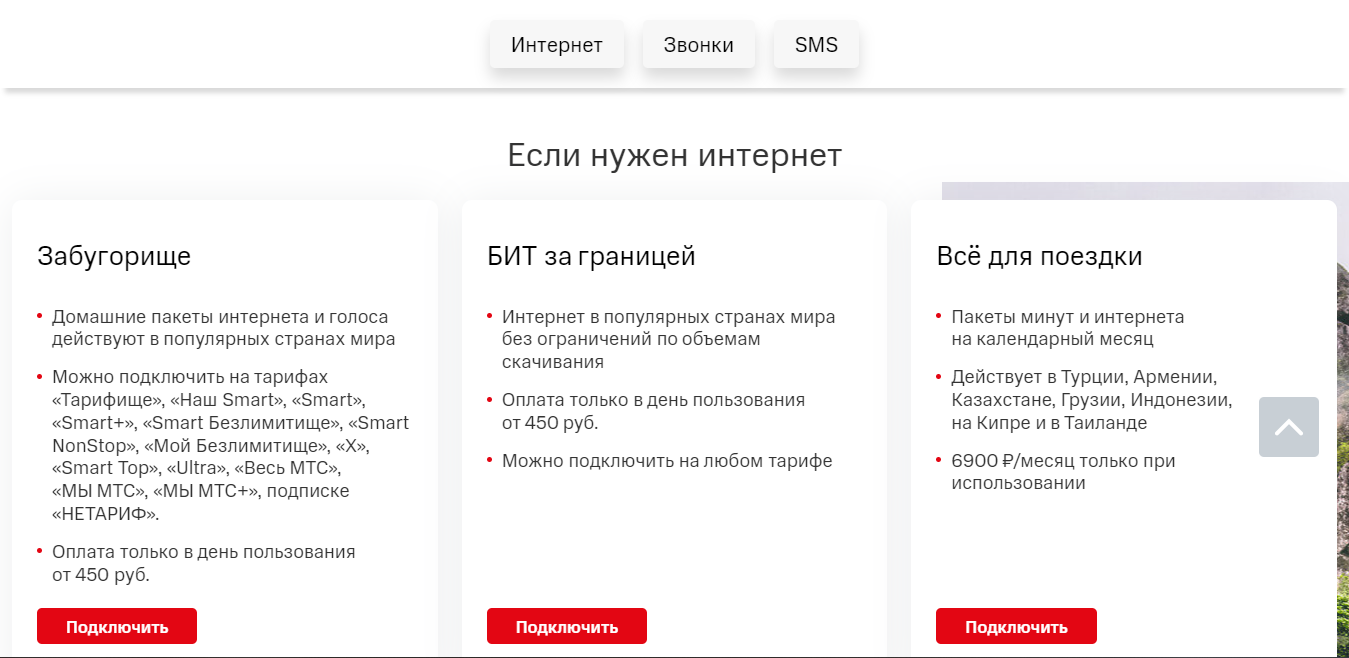Viewport: 1349px width, 658px height.
Task: Click the Пакеты минут и интернета bullet
Action: click(1067, 328)
